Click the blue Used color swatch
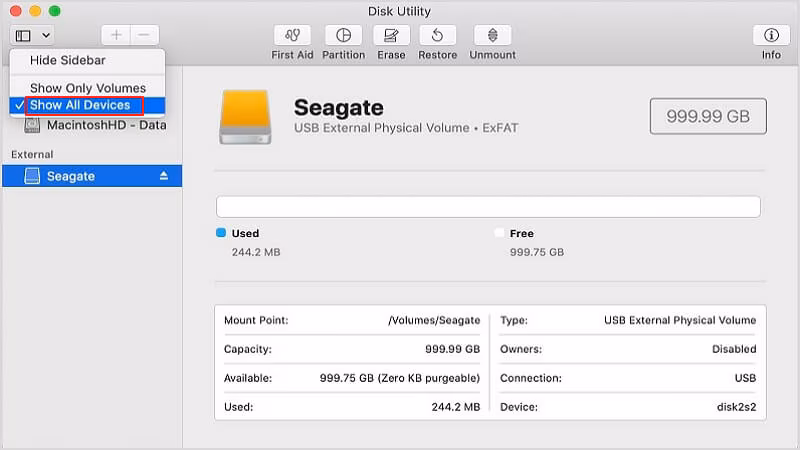800x450 pixels. [x=221, y=233]
